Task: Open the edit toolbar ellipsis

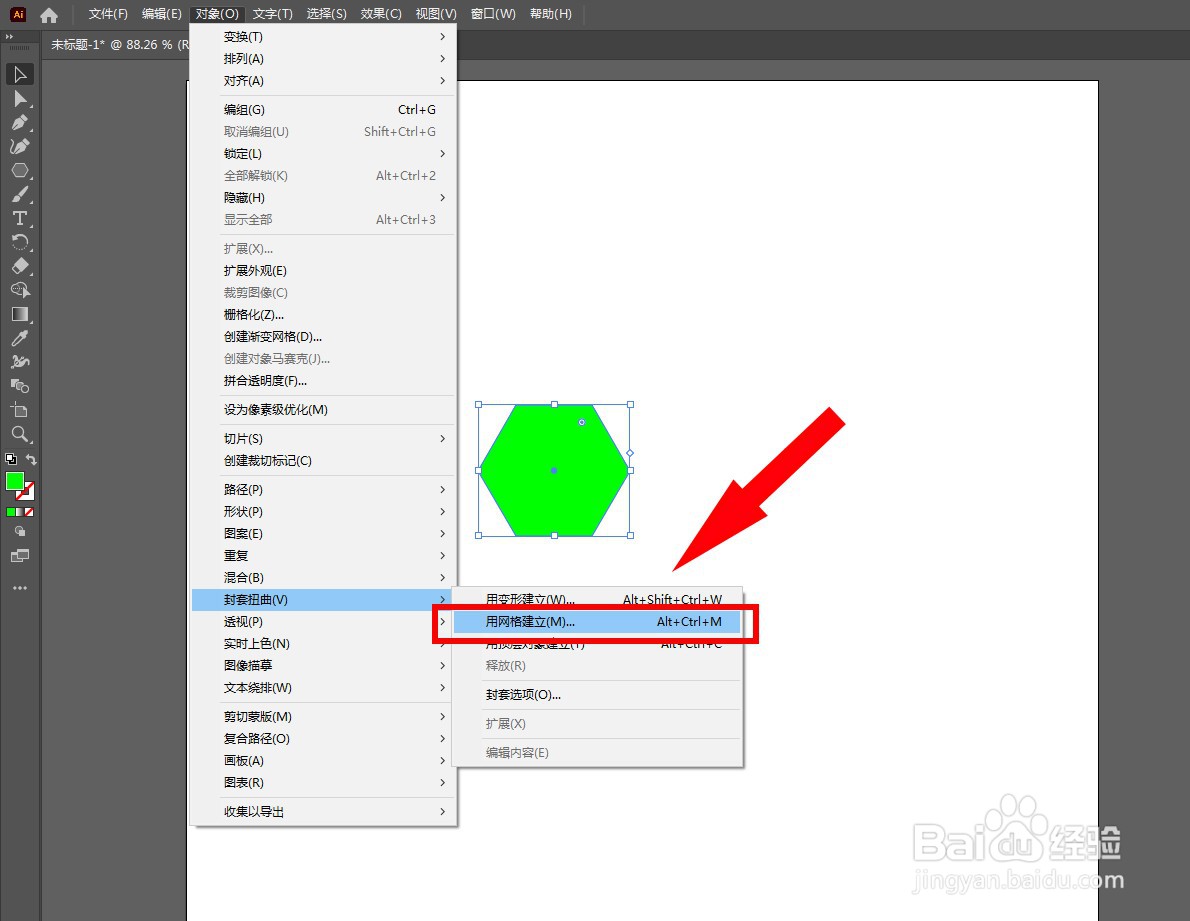Action: point(20,588)
